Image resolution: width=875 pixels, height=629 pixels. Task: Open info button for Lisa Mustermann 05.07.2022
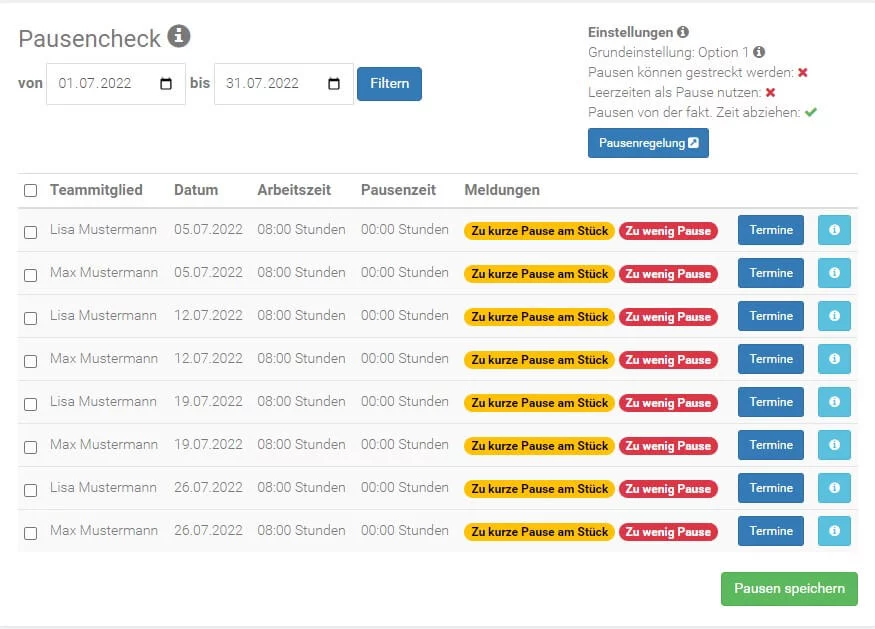click(x=834, y=230)
